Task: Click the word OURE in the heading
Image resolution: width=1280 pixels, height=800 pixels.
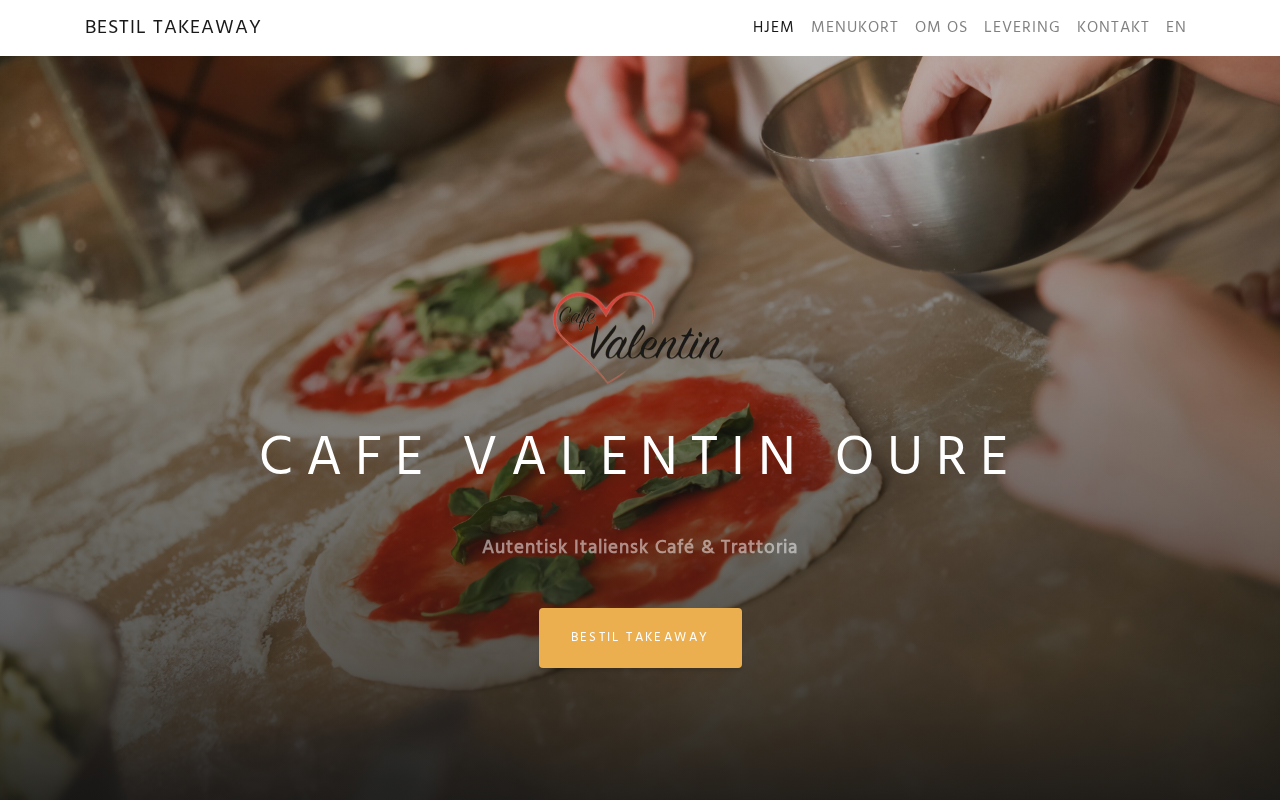Action: (926, 457)
